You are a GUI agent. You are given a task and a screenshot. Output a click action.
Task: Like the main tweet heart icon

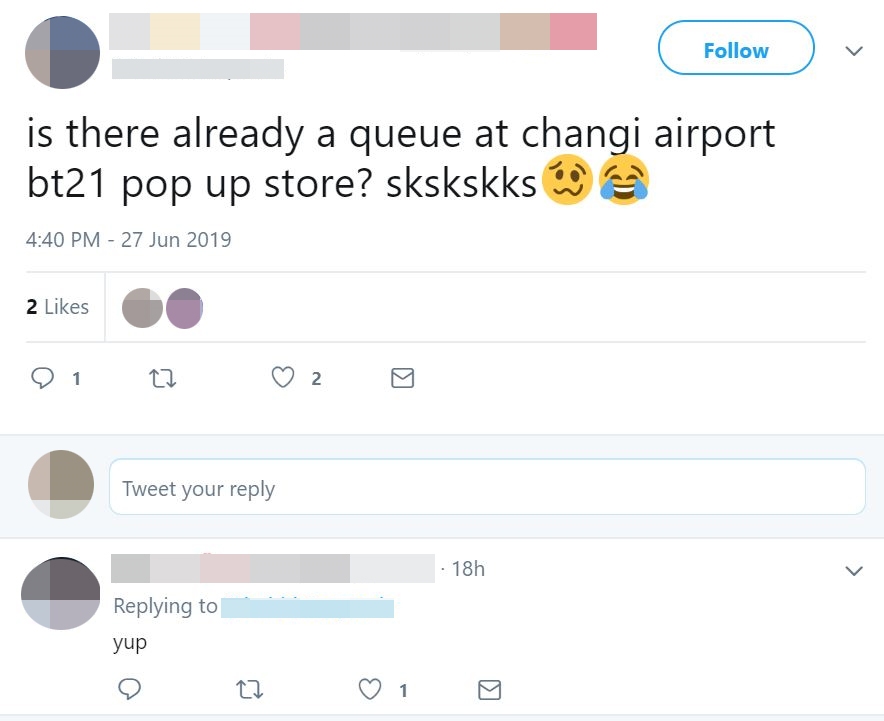click(x=285, y=378)
